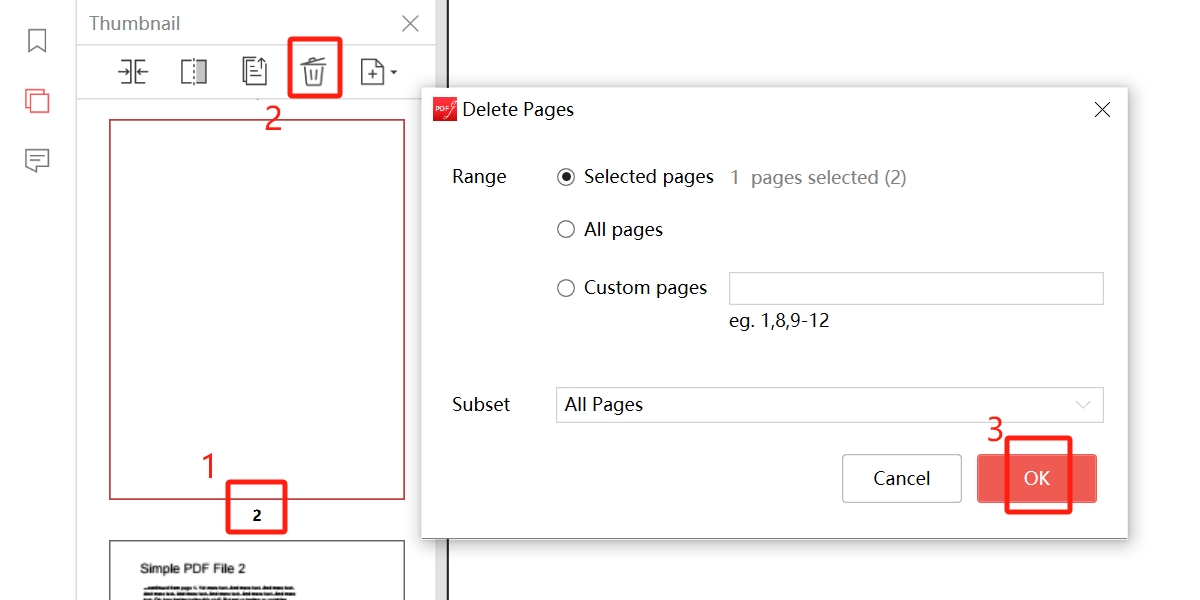1200x600 pixels.
Task: Select the Selected pages radio option
Action: 566,177
